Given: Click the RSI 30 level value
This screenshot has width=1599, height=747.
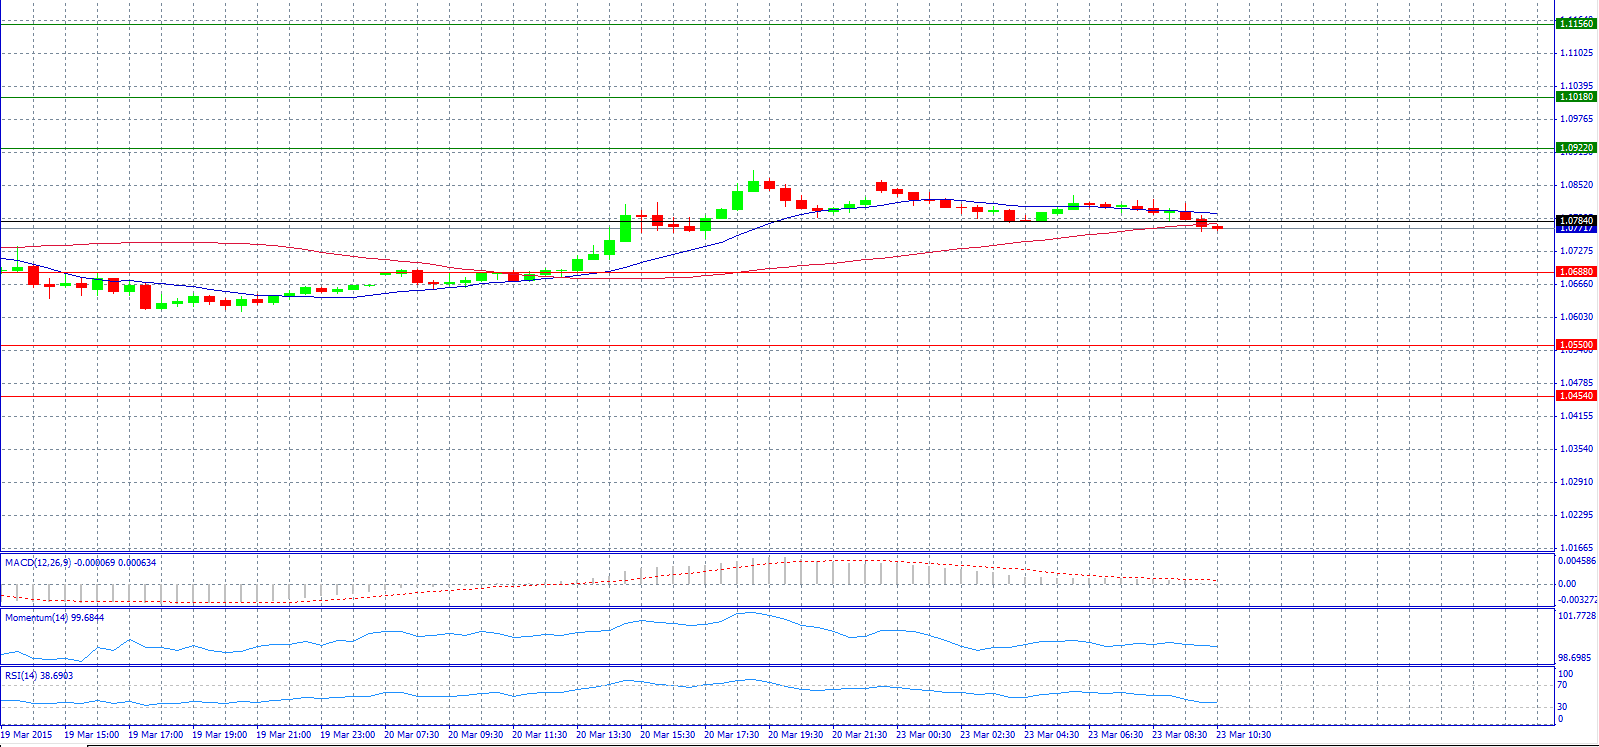Looking at the screenshot, I should pyautogui.click(x=1563, y=707).
